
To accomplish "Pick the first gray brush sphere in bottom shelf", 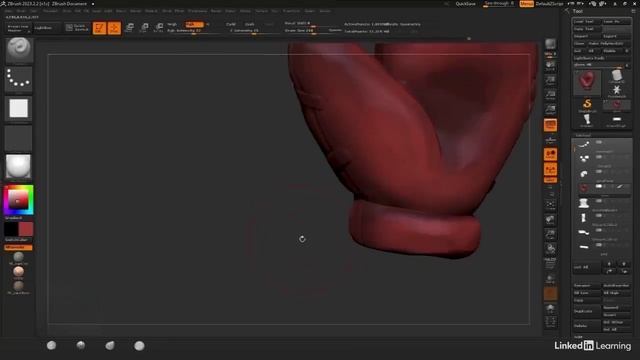I will pos(51,345).
